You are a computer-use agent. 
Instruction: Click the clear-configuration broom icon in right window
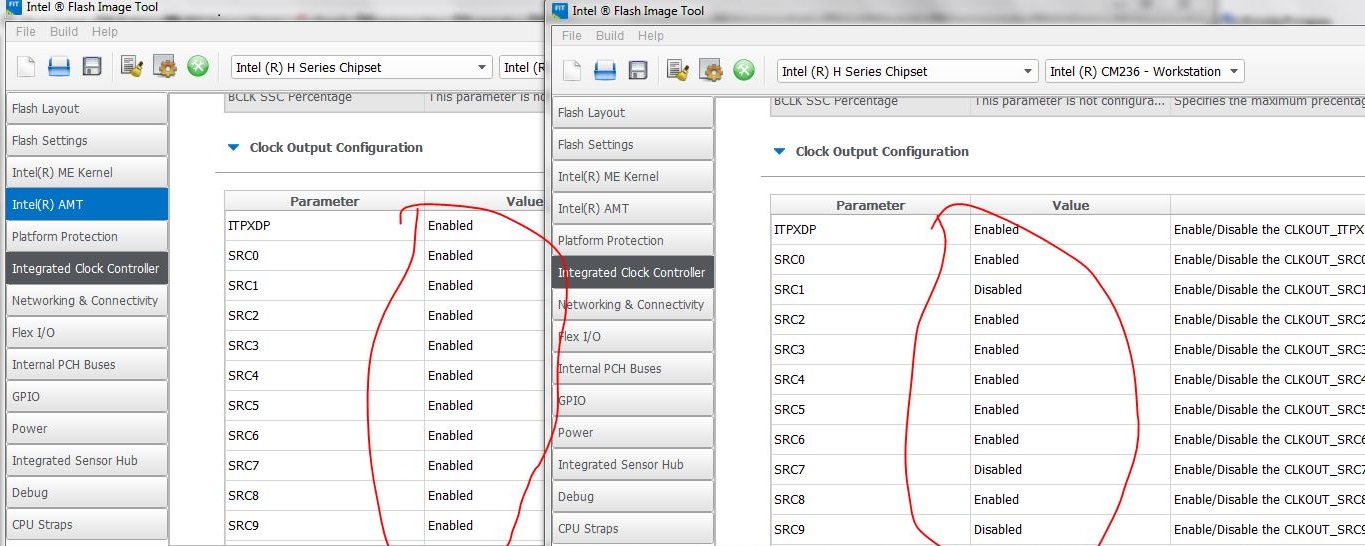pyautogui.click(x=678, y=71)
